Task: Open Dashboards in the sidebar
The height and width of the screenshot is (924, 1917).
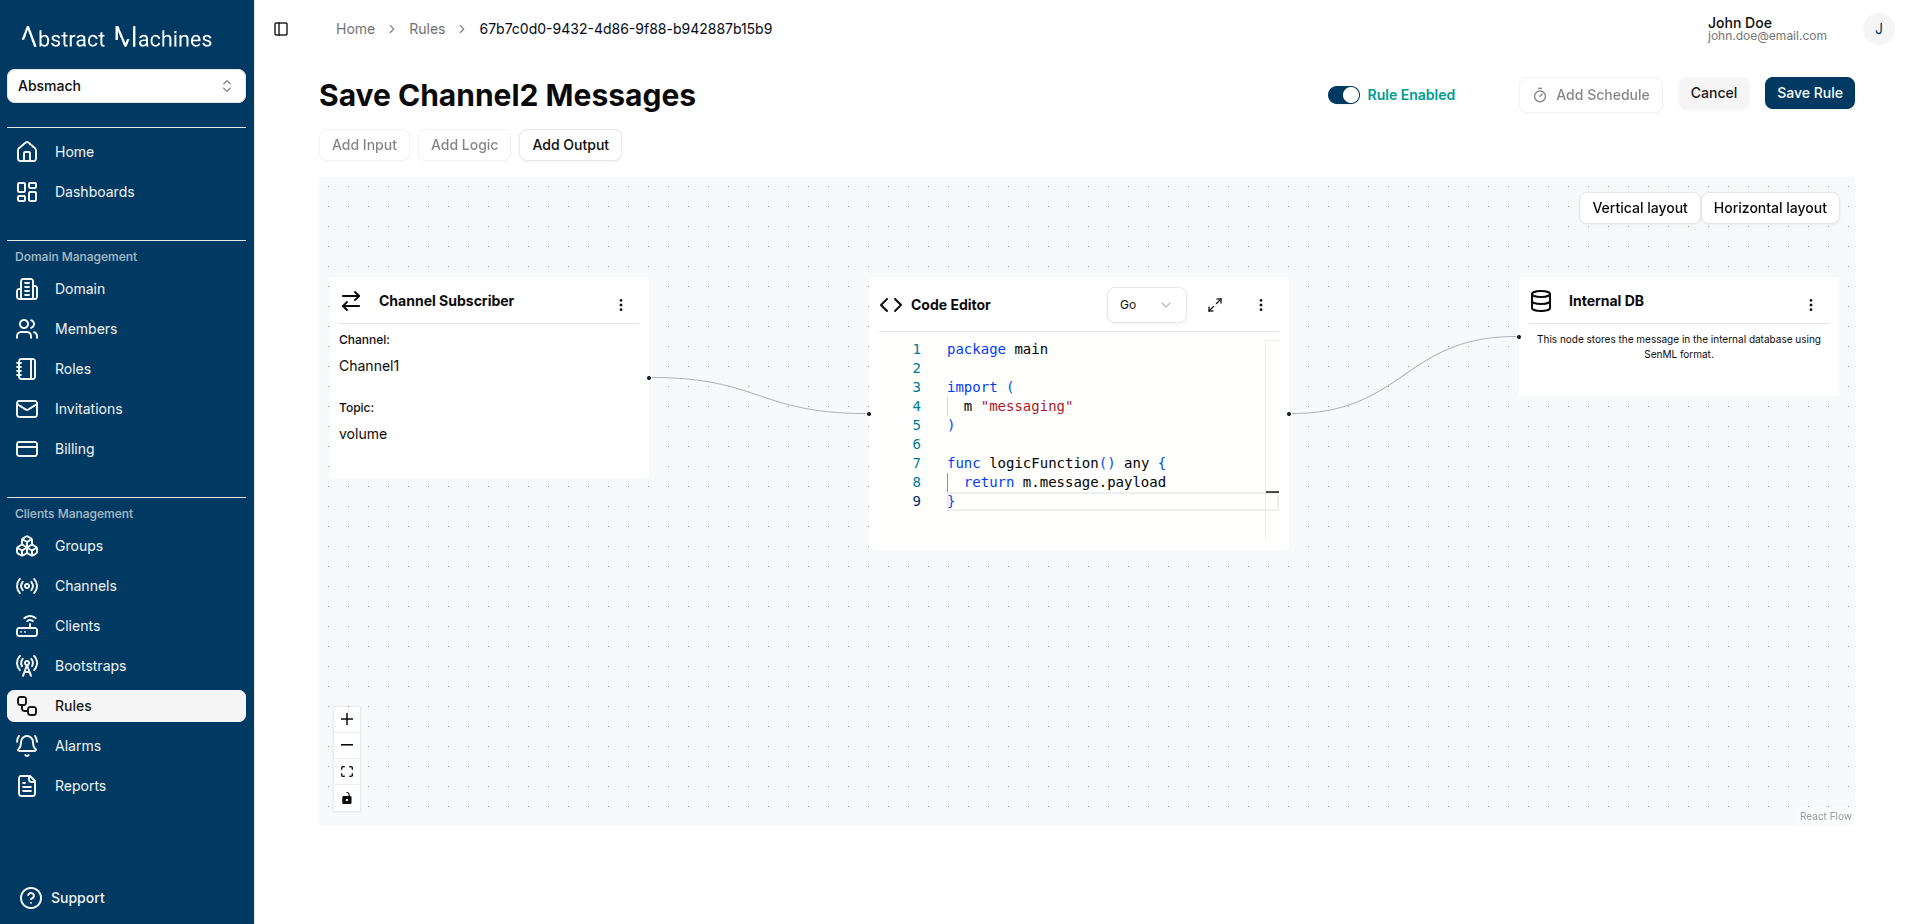Action: click(x=126, y=192)
